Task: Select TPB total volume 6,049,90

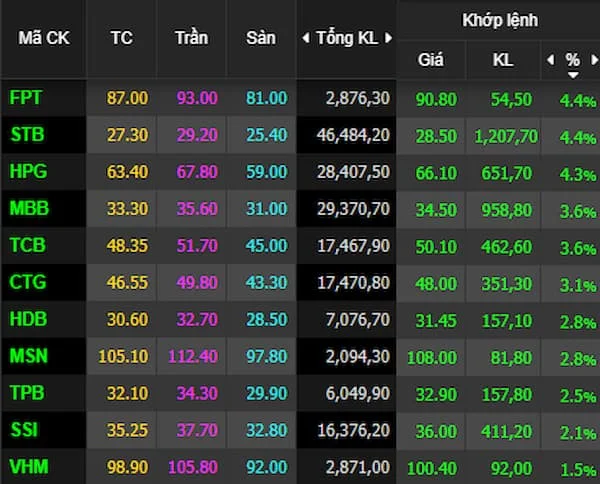Action: [358, 394]
